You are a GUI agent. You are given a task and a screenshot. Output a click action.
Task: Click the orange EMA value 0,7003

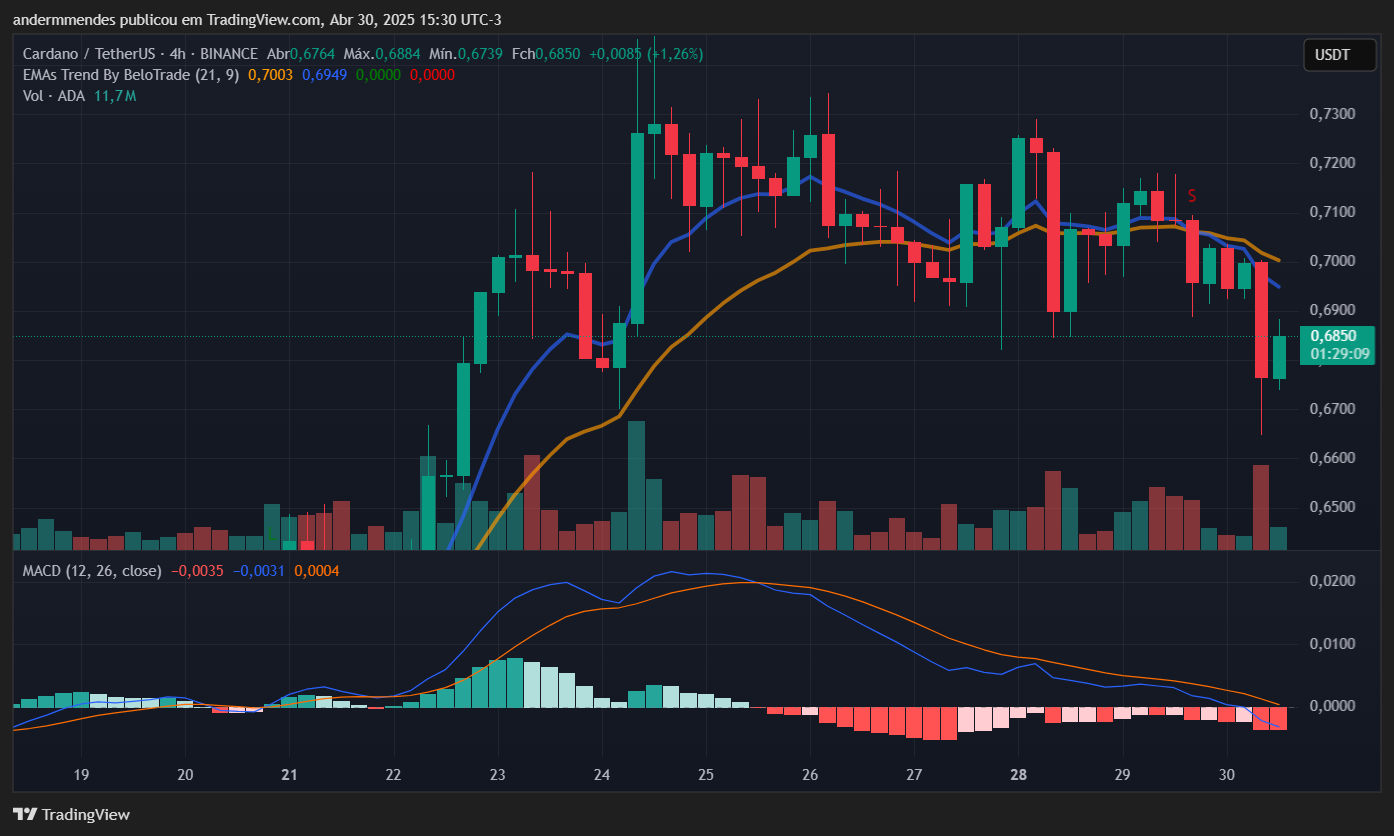tap(270, 75)
